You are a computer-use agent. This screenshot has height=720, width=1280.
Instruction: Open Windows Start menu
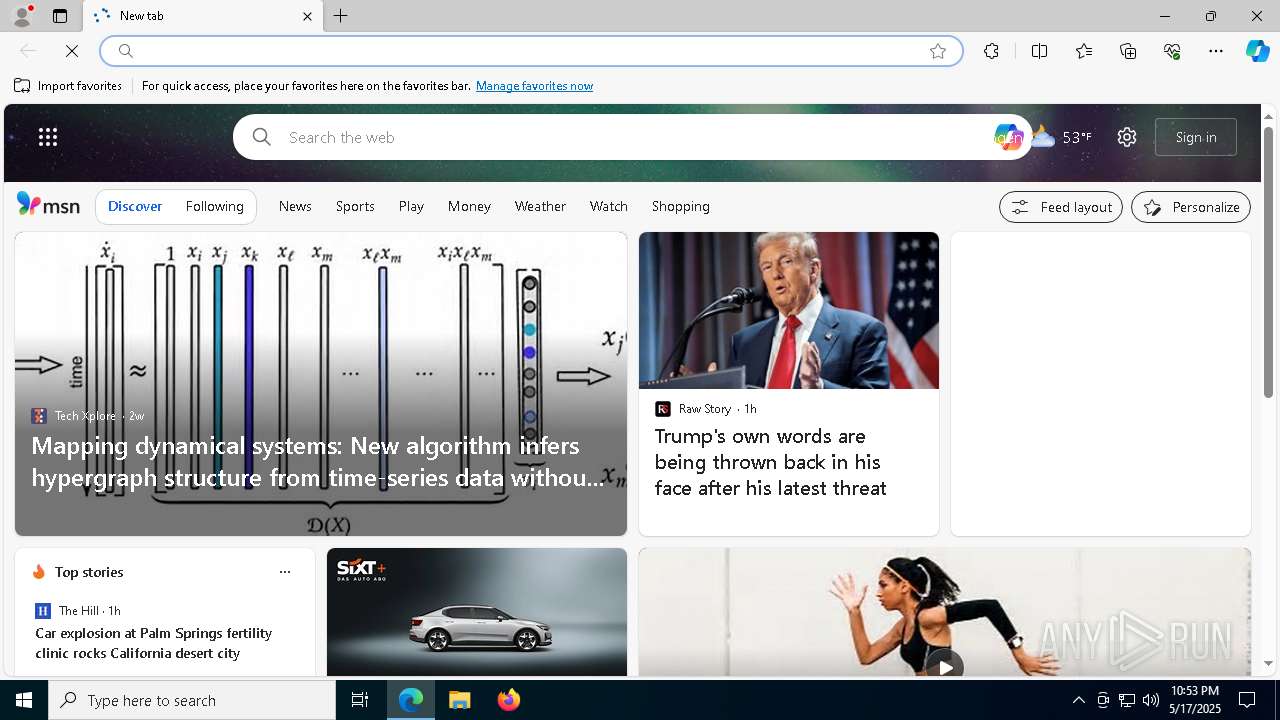click(x=24, y=700)
